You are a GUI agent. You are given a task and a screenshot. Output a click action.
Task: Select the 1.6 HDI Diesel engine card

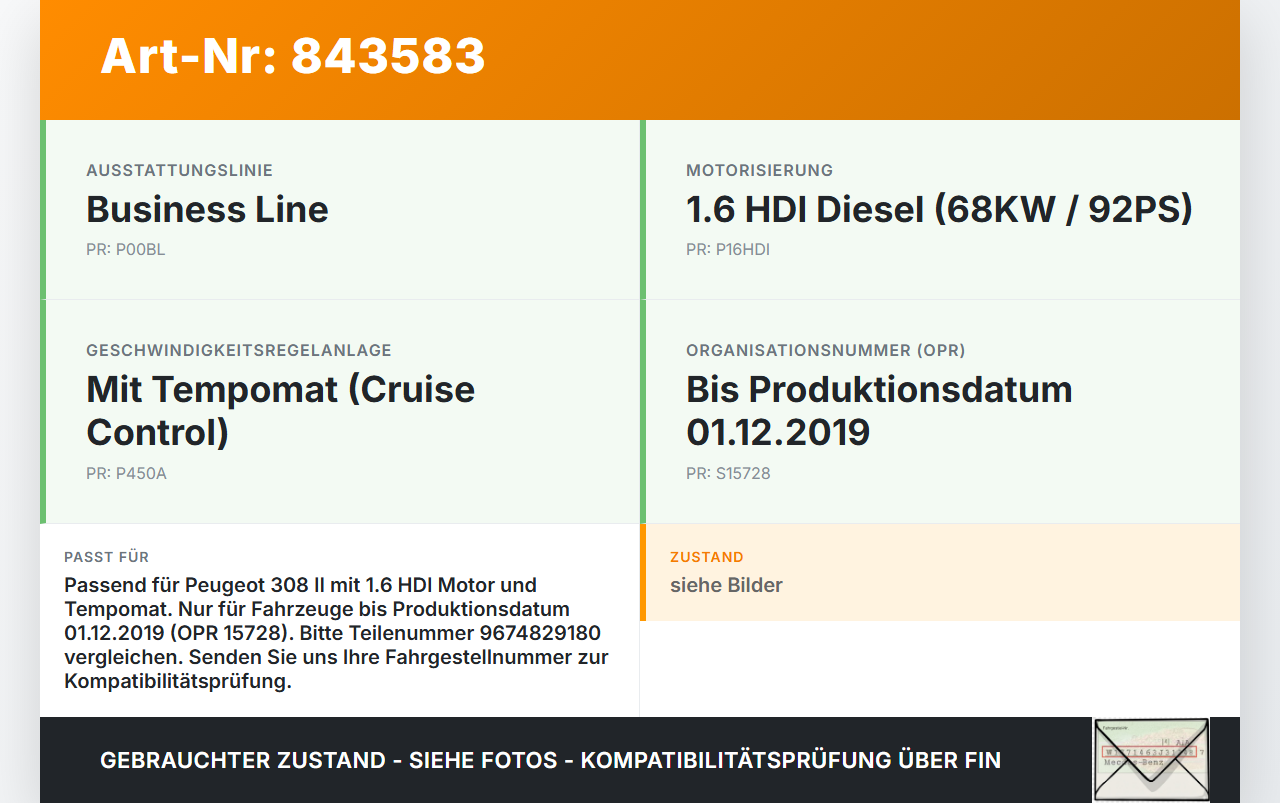pos(940,210)
